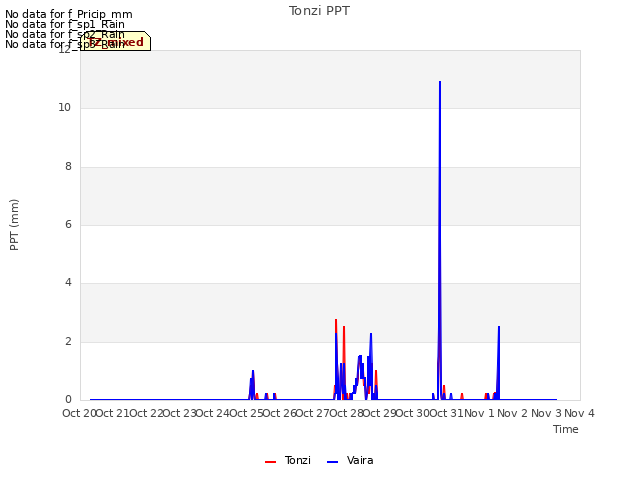Screen dimensions: 640x480
Task: Click the TZ_mixed annotation label
Action: point(116,42)
